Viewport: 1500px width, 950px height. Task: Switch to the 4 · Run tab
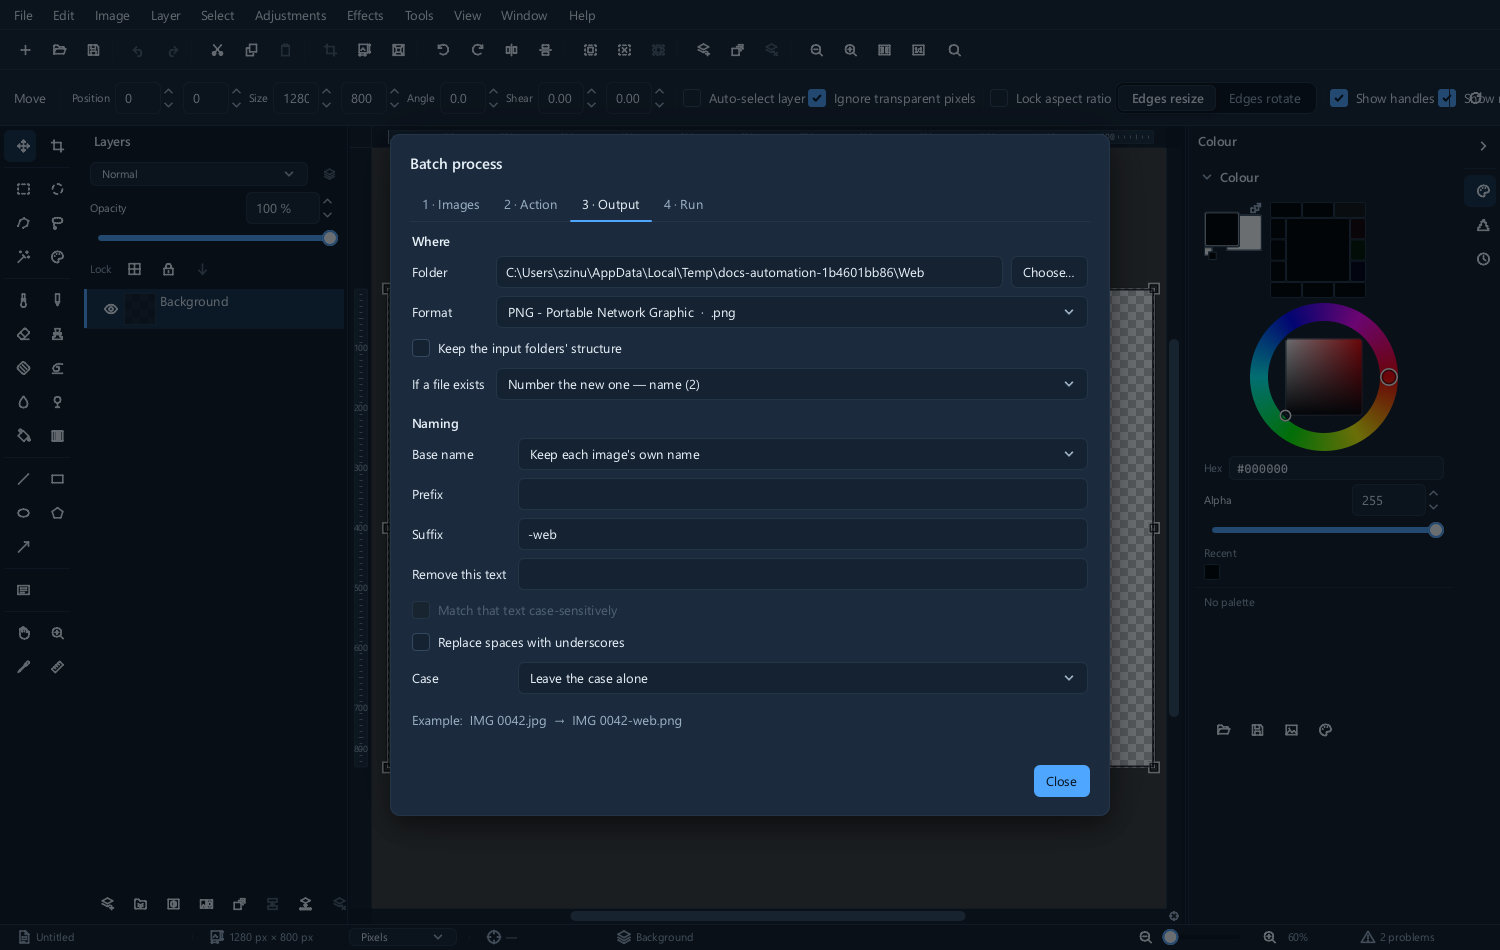click(683, 204)
